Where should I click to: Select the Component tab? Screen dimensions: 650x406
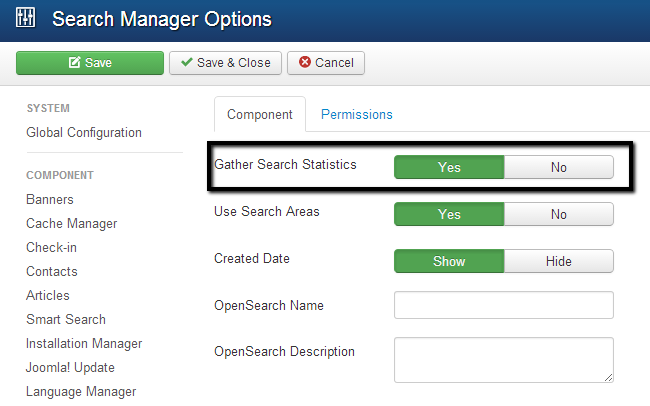click(x=259, y=115)
